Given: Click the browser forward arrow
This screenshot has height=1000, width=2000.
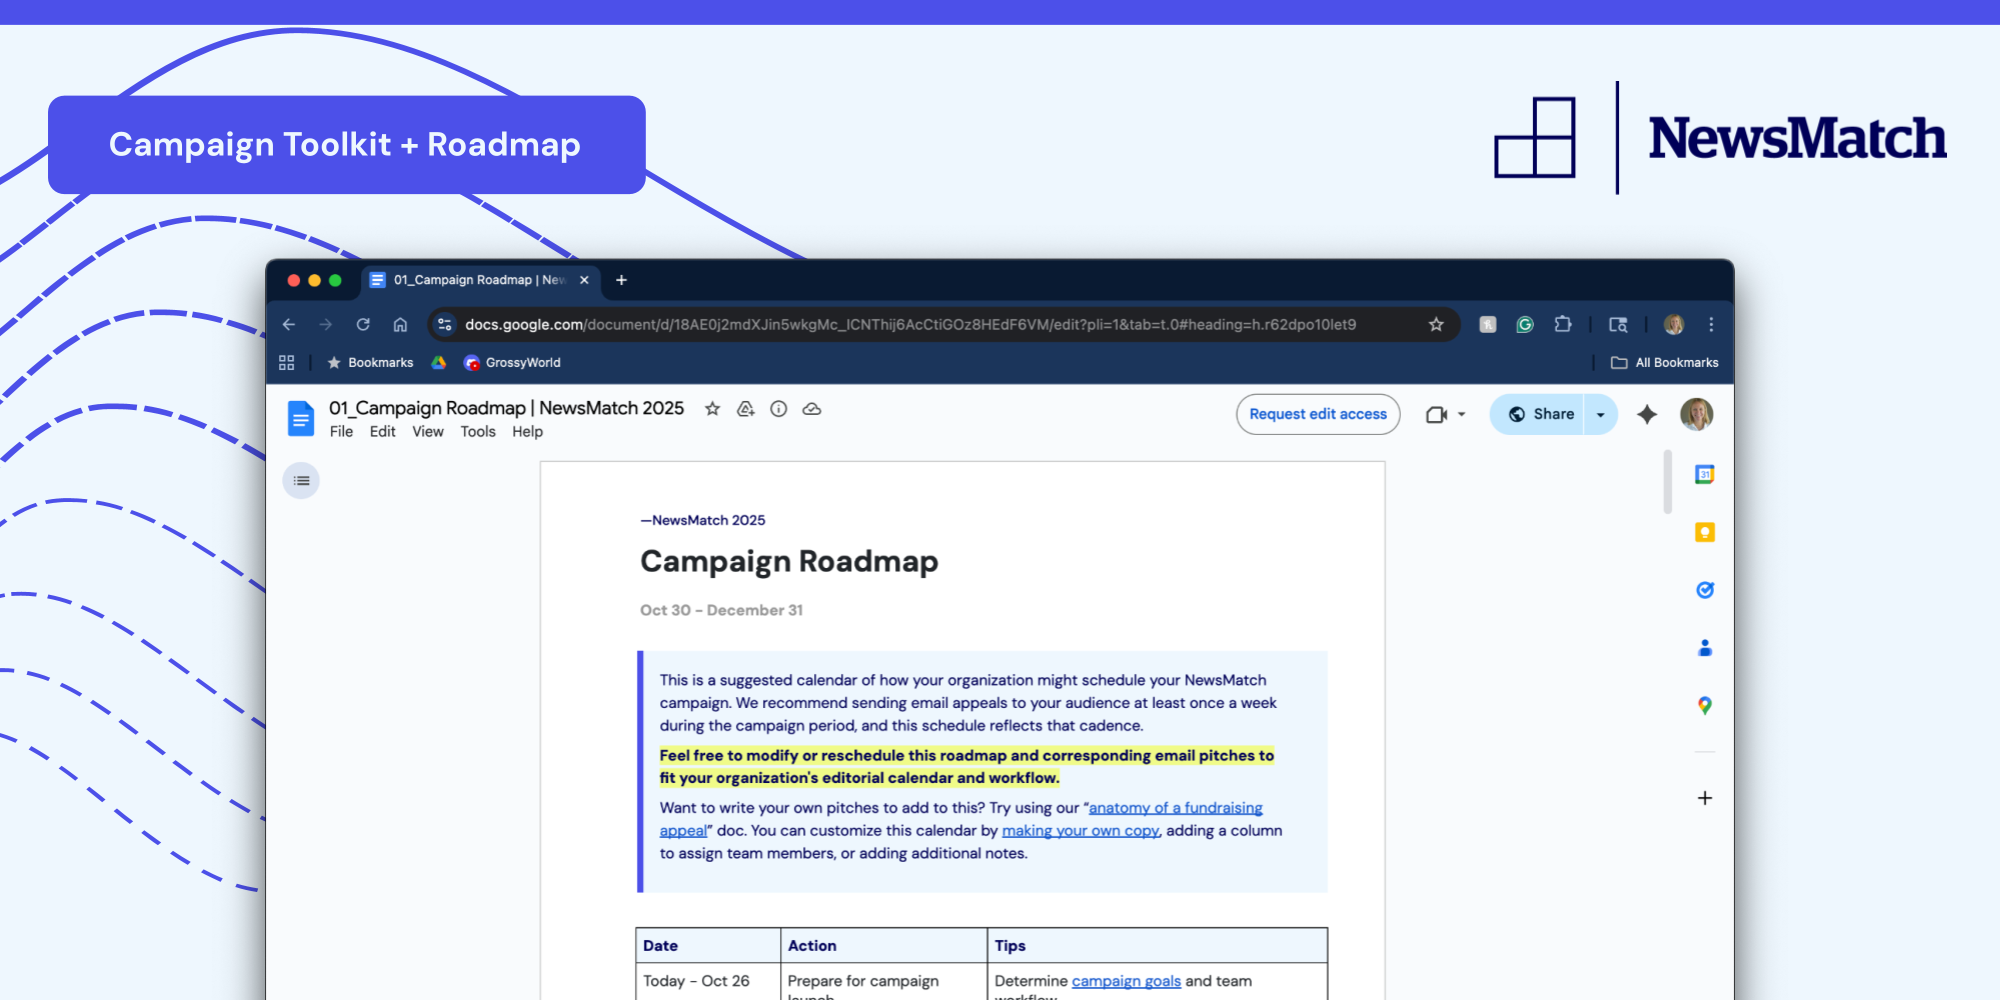Looking at the screenshot, I should [326, 324].
